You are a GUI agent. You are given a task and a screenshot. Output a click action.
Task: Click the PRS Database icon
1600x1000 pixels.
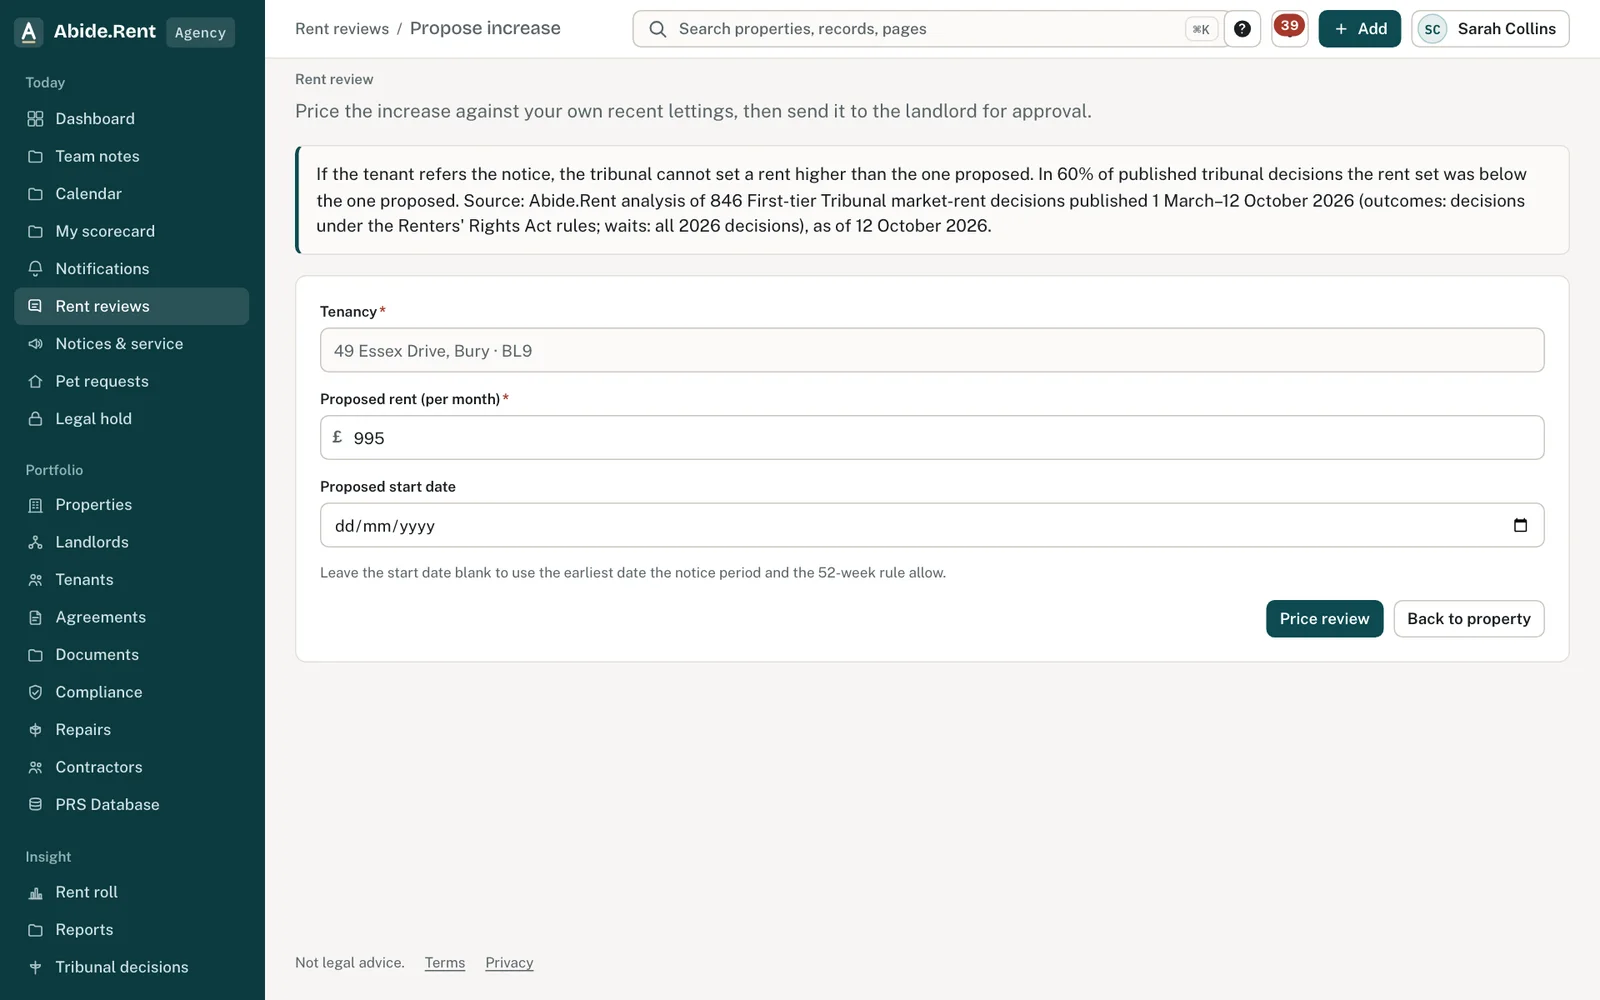(x=36, y=805)
